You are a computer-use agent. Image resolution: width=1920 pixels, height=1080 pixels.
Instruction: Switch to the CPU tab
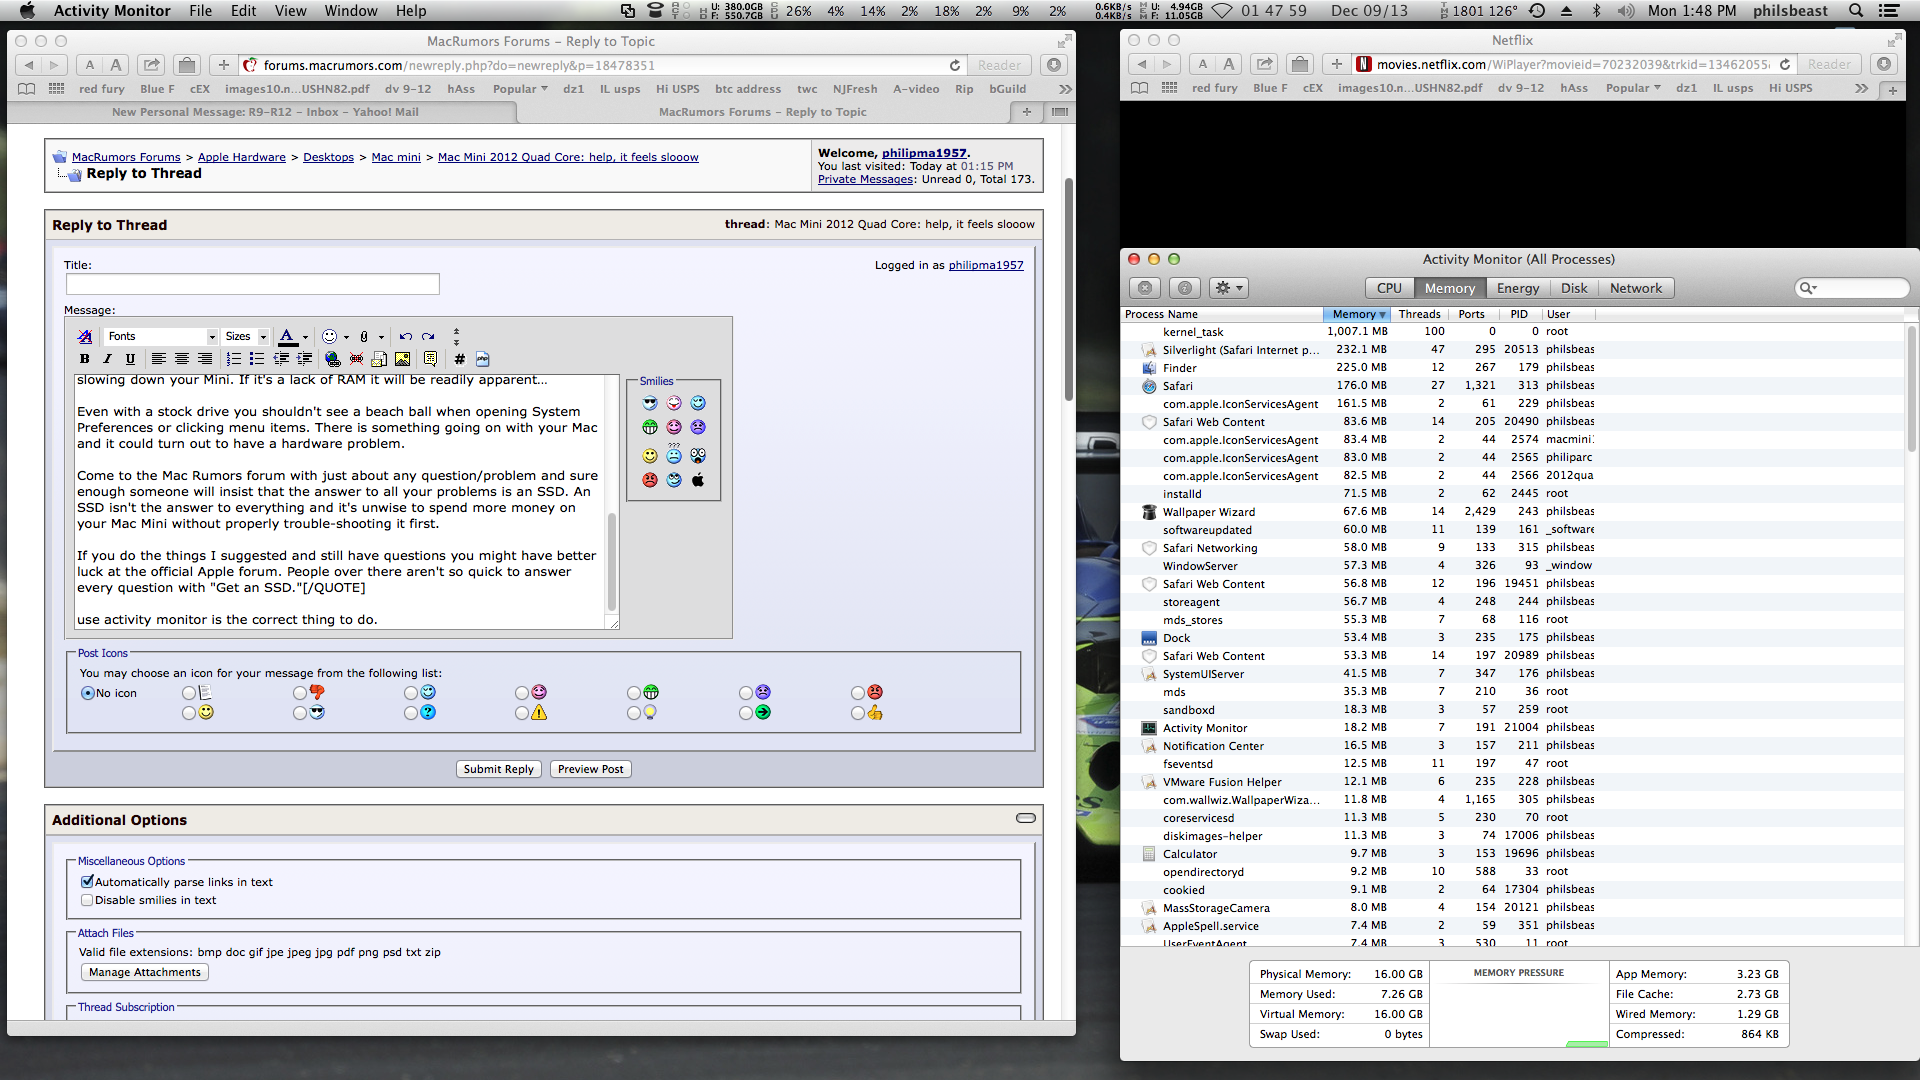pyautogui.click(x=1388, y=288)
